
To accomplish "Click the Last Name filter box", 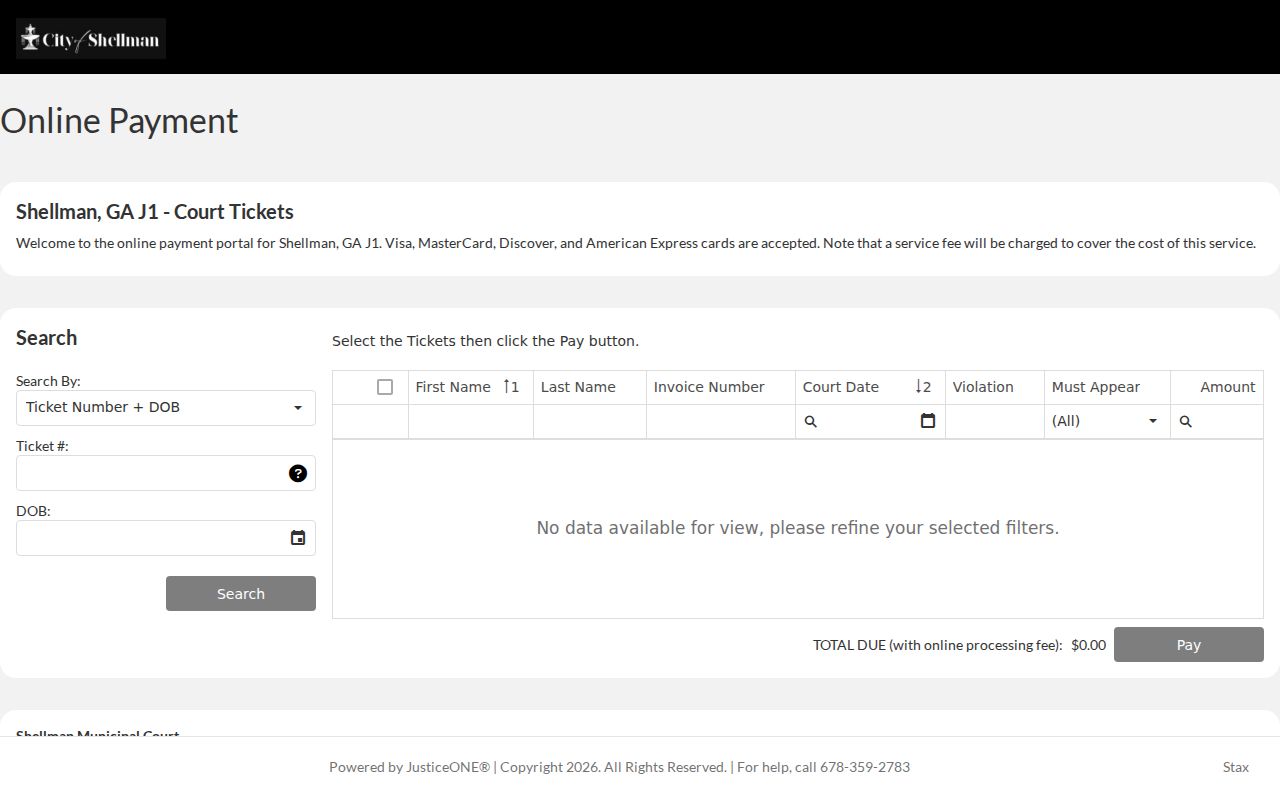I will tap(590, 422).
